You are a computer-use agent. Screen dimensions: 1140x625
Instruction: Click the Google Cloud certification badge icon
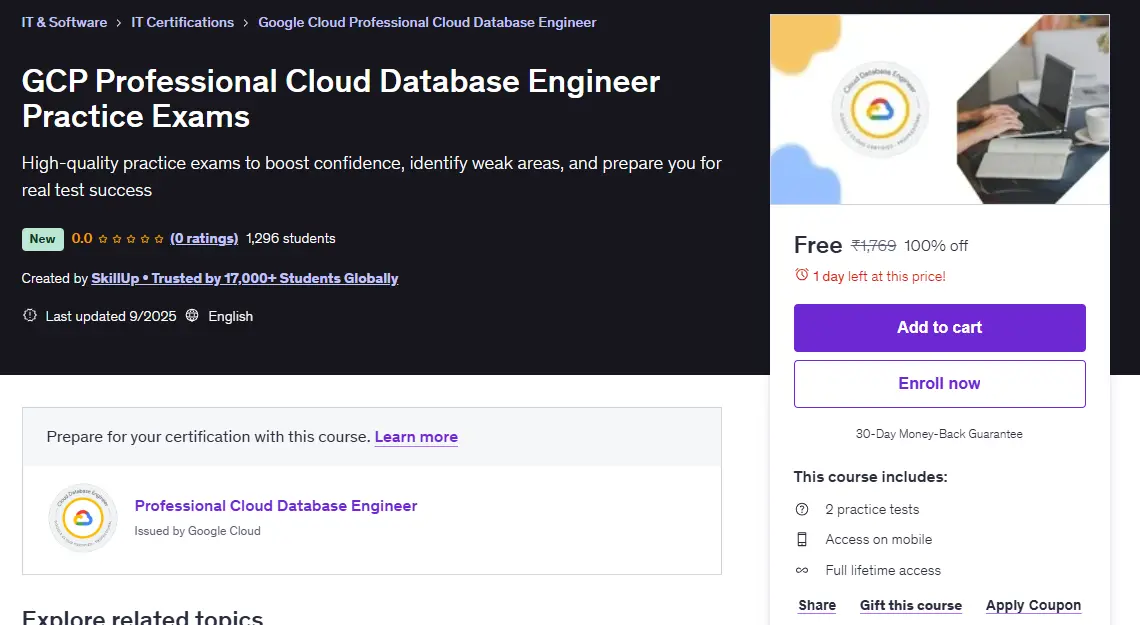(83, 518)
